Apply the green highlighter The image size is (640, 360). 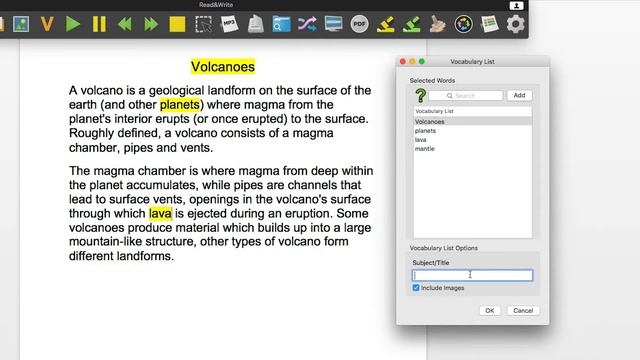pos(411,24)
